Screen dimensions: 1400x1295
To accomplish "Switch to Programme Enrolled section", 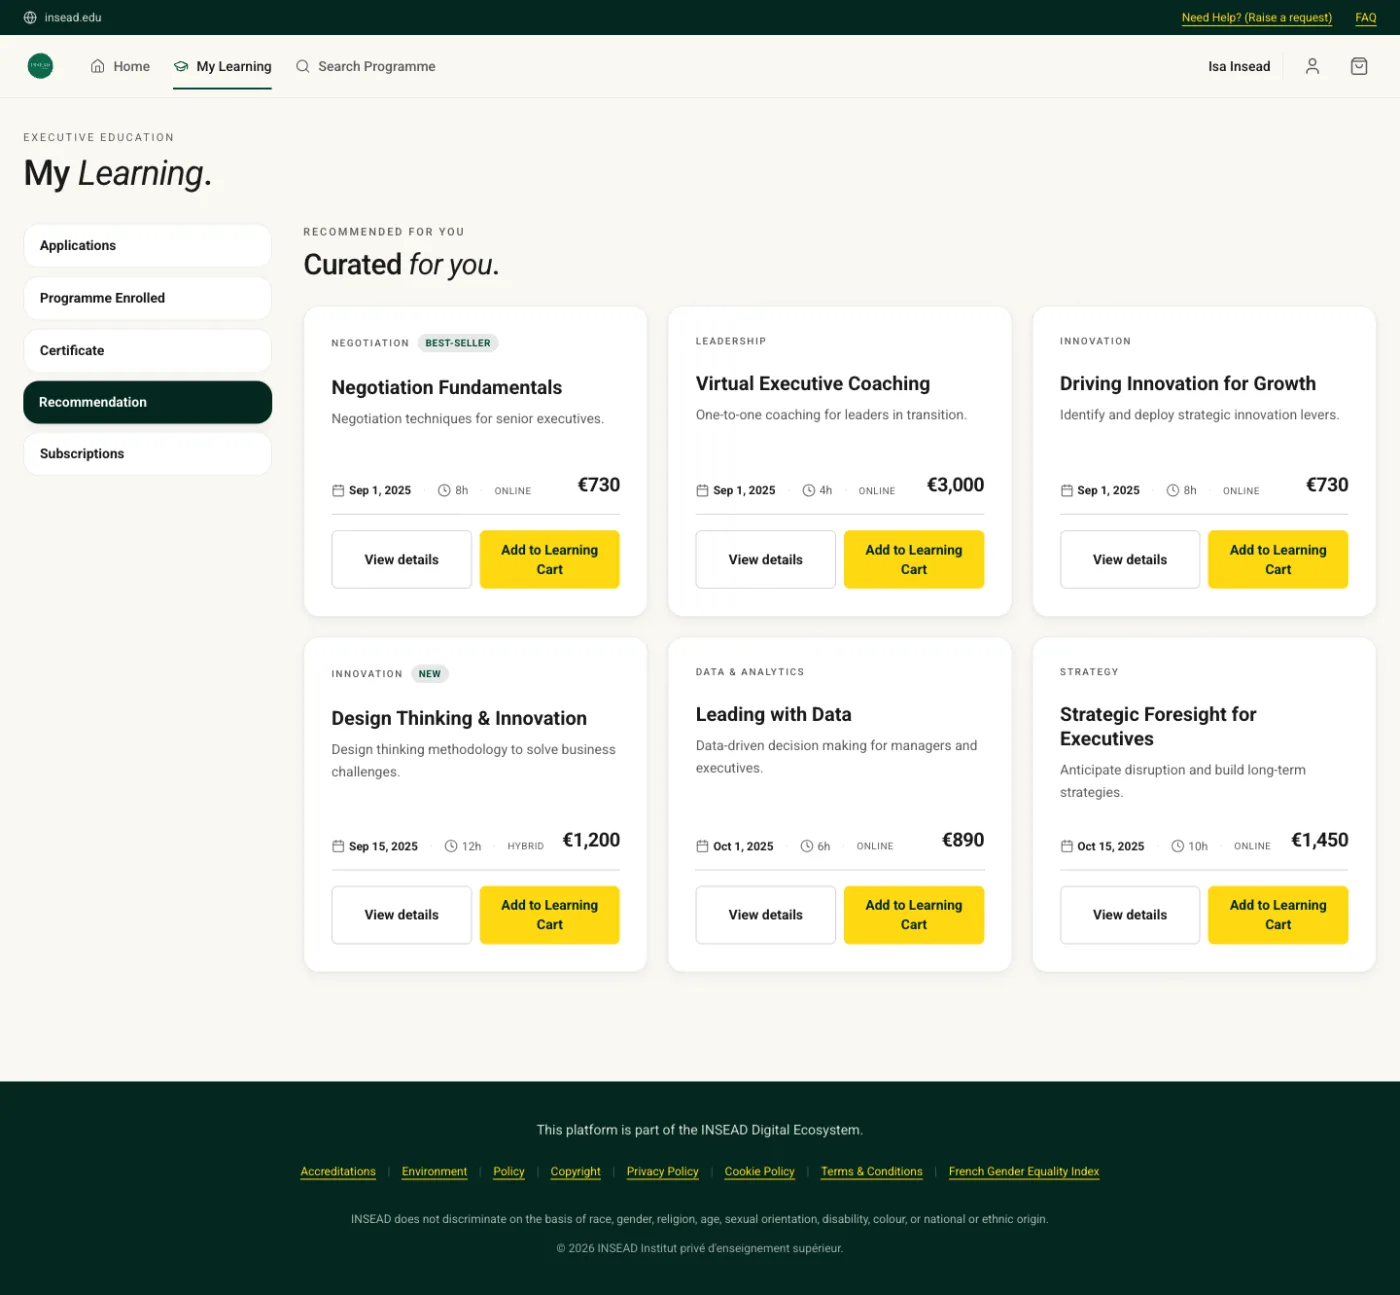I will (148, 298).
